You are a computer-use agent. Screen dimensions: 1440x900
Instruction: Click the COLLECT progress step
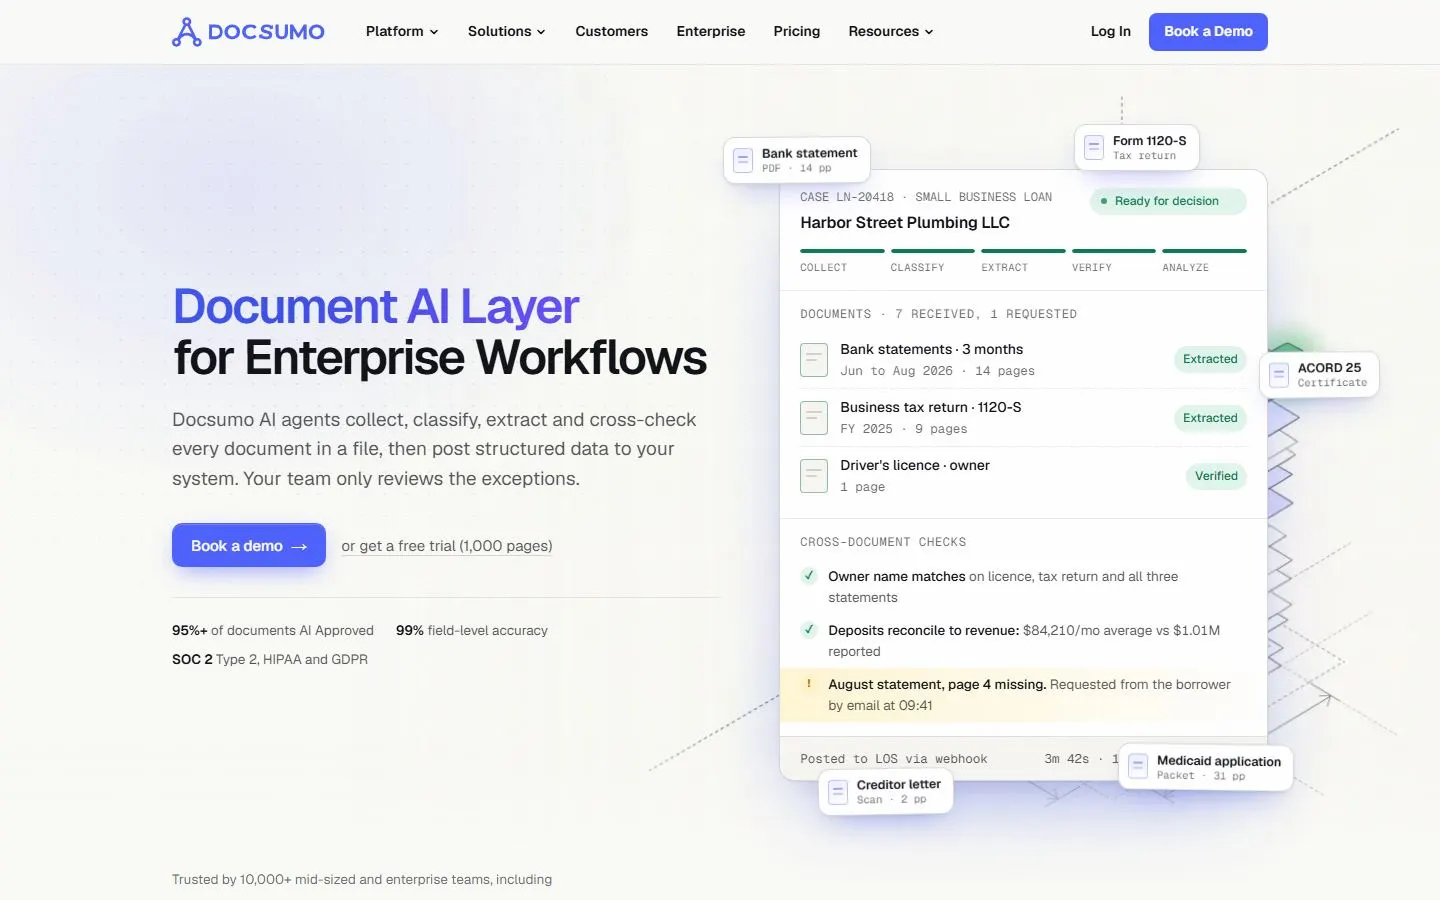[x=842, y=259]
